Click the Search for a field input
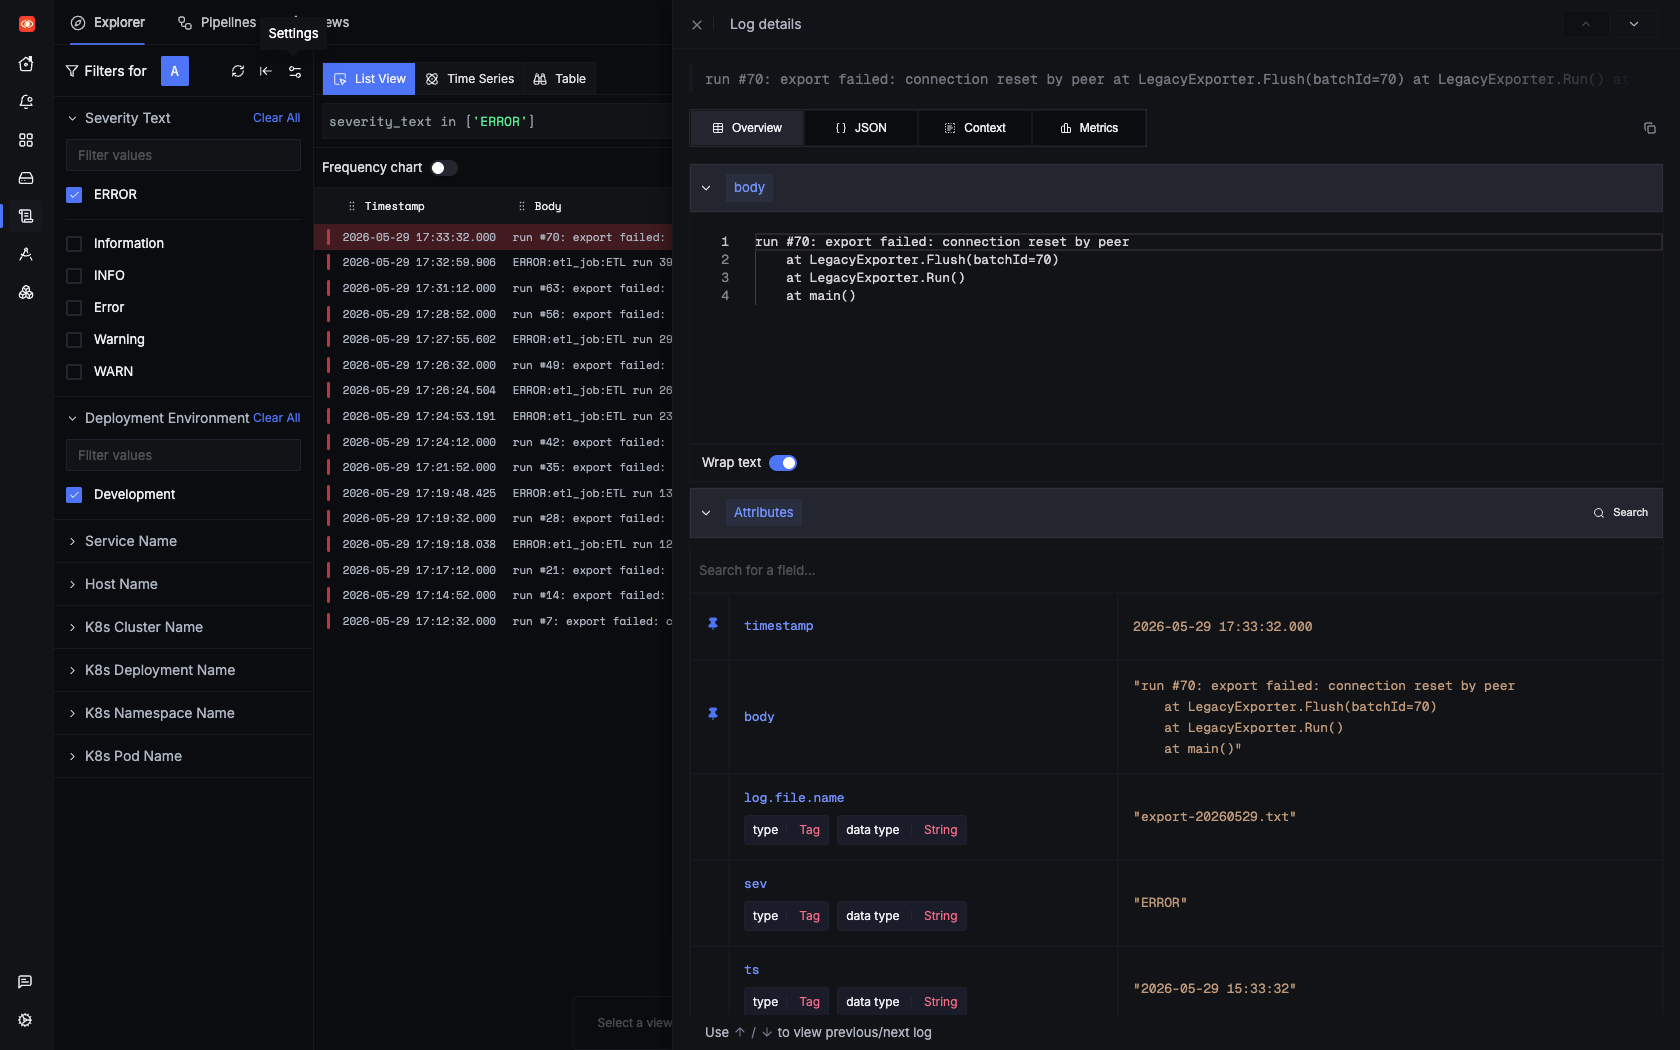 click(x=1176, y=570)
